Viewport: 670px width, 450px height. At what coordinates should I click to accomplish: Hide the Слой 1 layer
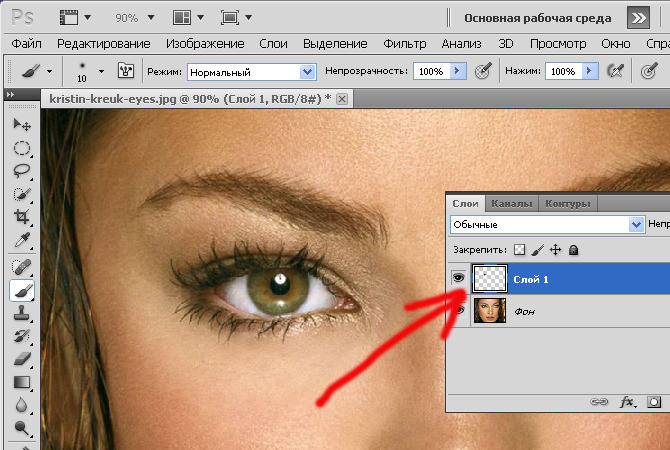click(x=459, y=280)
